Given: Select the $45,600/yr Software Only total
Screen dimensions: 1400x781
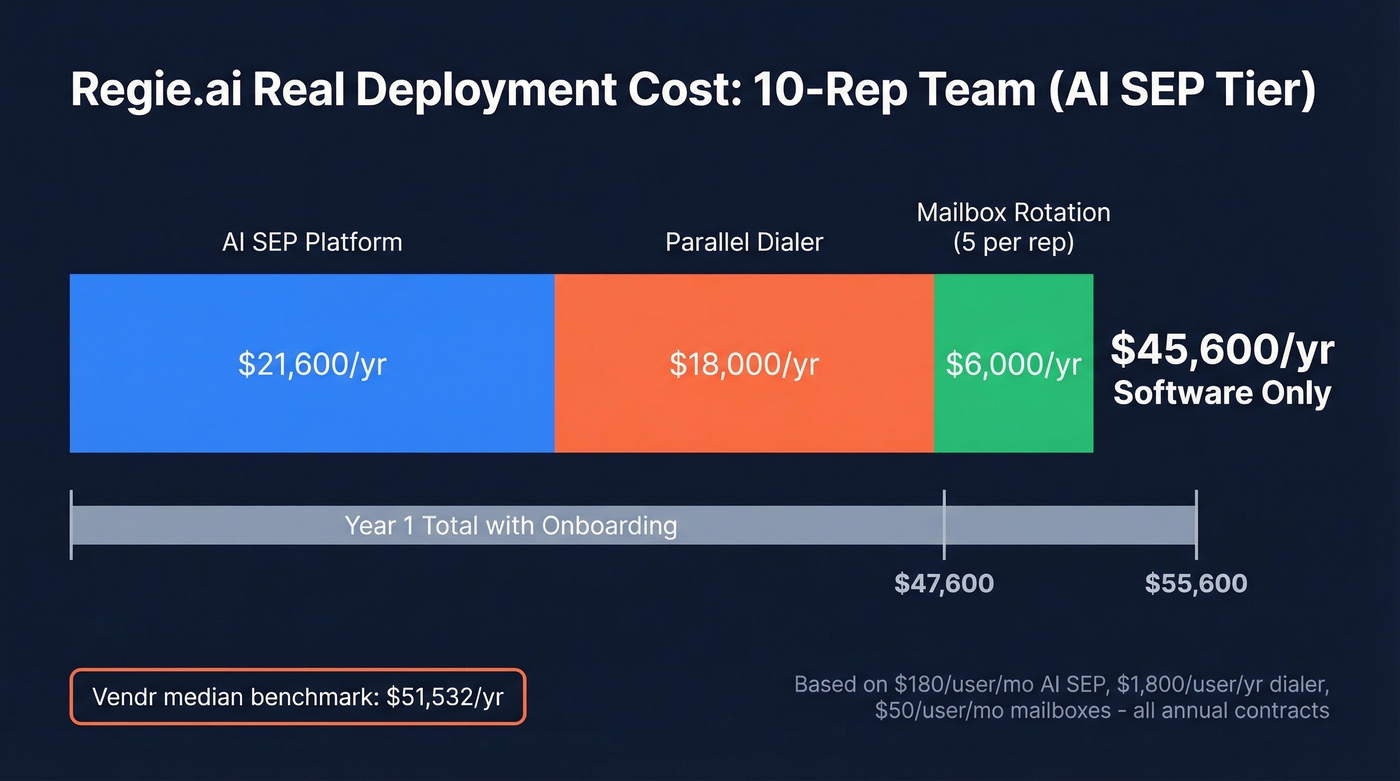Looking at the screenshot, I should pyautogui.click(x=1221, y=368).
